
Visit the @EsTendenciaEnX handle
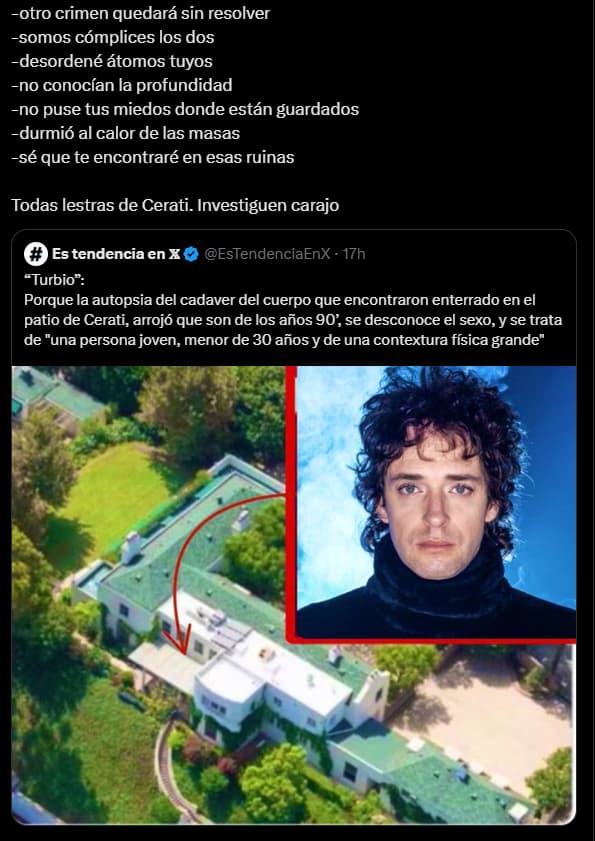[267, 254]
